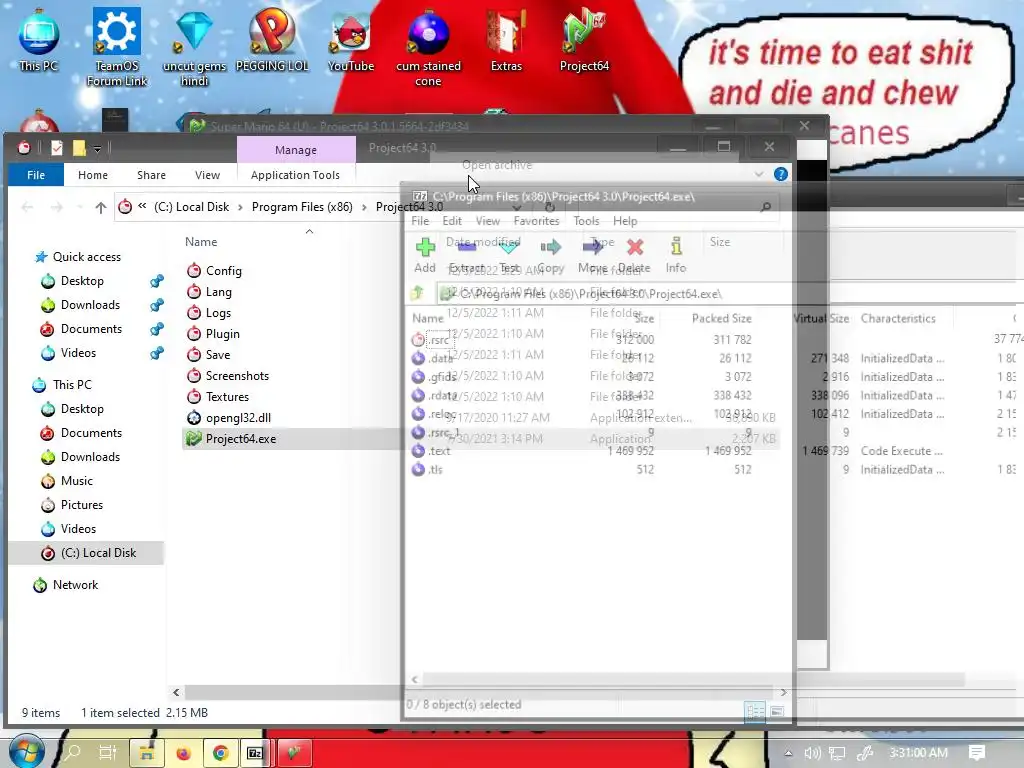Click the 7-Zip Info button
Viewport: 1024px width, 768px height.
pos(676,255)
